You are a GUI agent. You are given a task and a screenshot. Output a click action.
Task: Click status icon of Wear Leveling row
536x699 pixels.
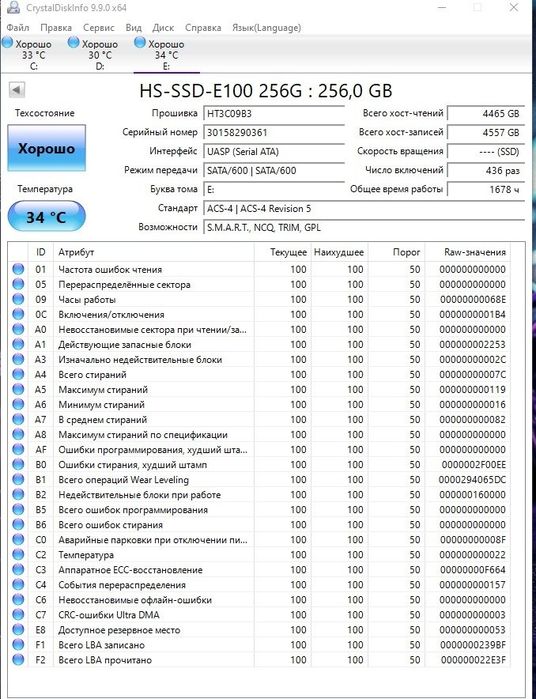point(18,480)
